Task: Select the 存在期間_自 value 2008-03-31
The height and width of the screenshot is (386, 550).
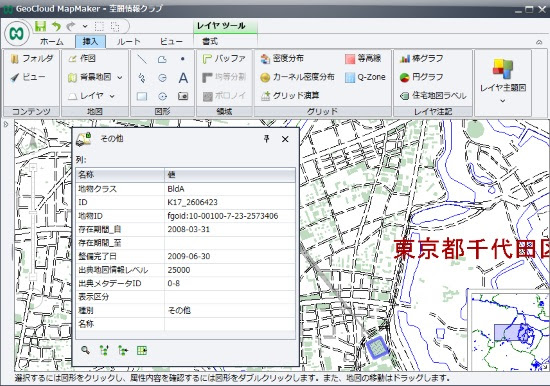Action: click(x=188, y=229)
